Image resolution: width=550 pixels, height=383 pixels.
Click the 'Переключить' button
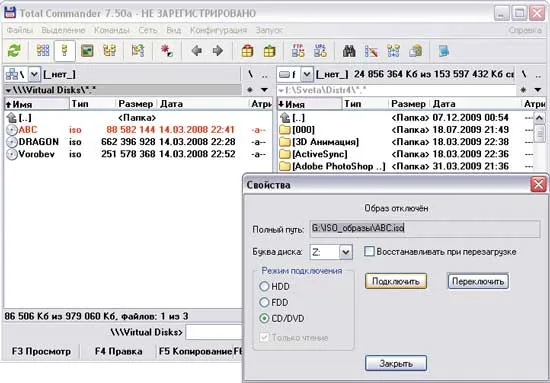[478, 281]
